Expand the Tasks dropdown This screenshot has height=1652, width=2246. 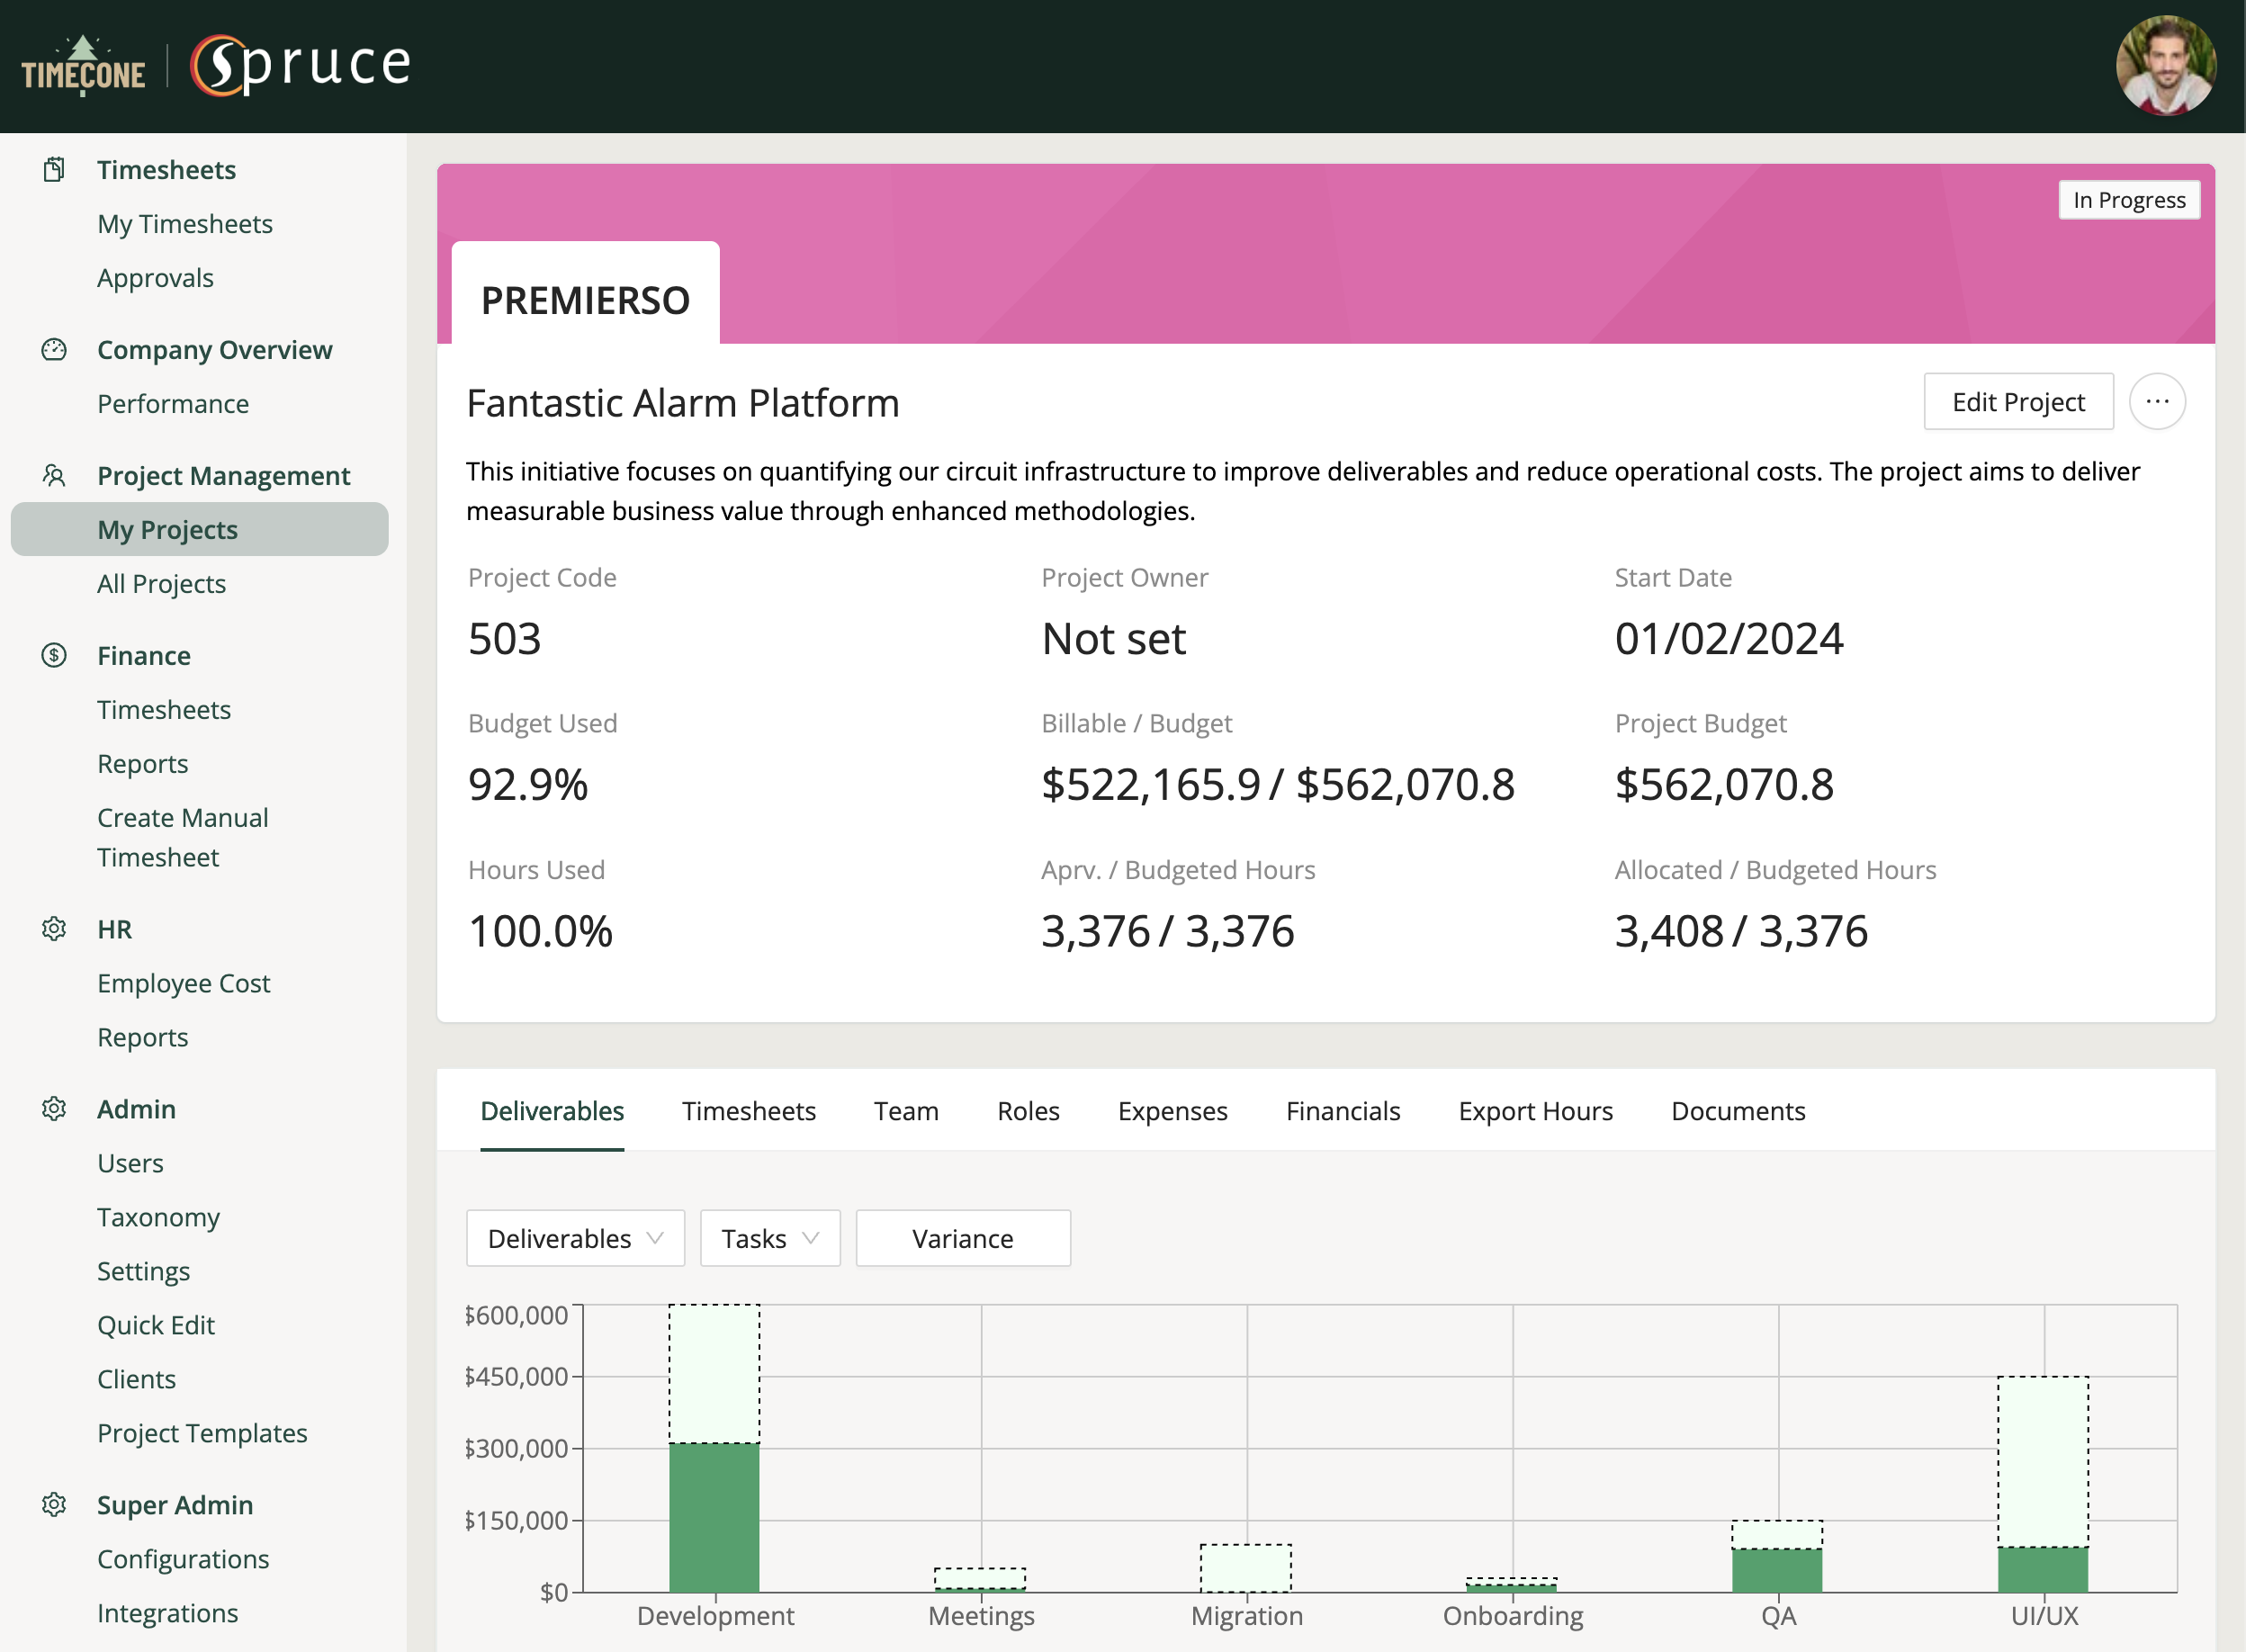(x=769, y=1238)
